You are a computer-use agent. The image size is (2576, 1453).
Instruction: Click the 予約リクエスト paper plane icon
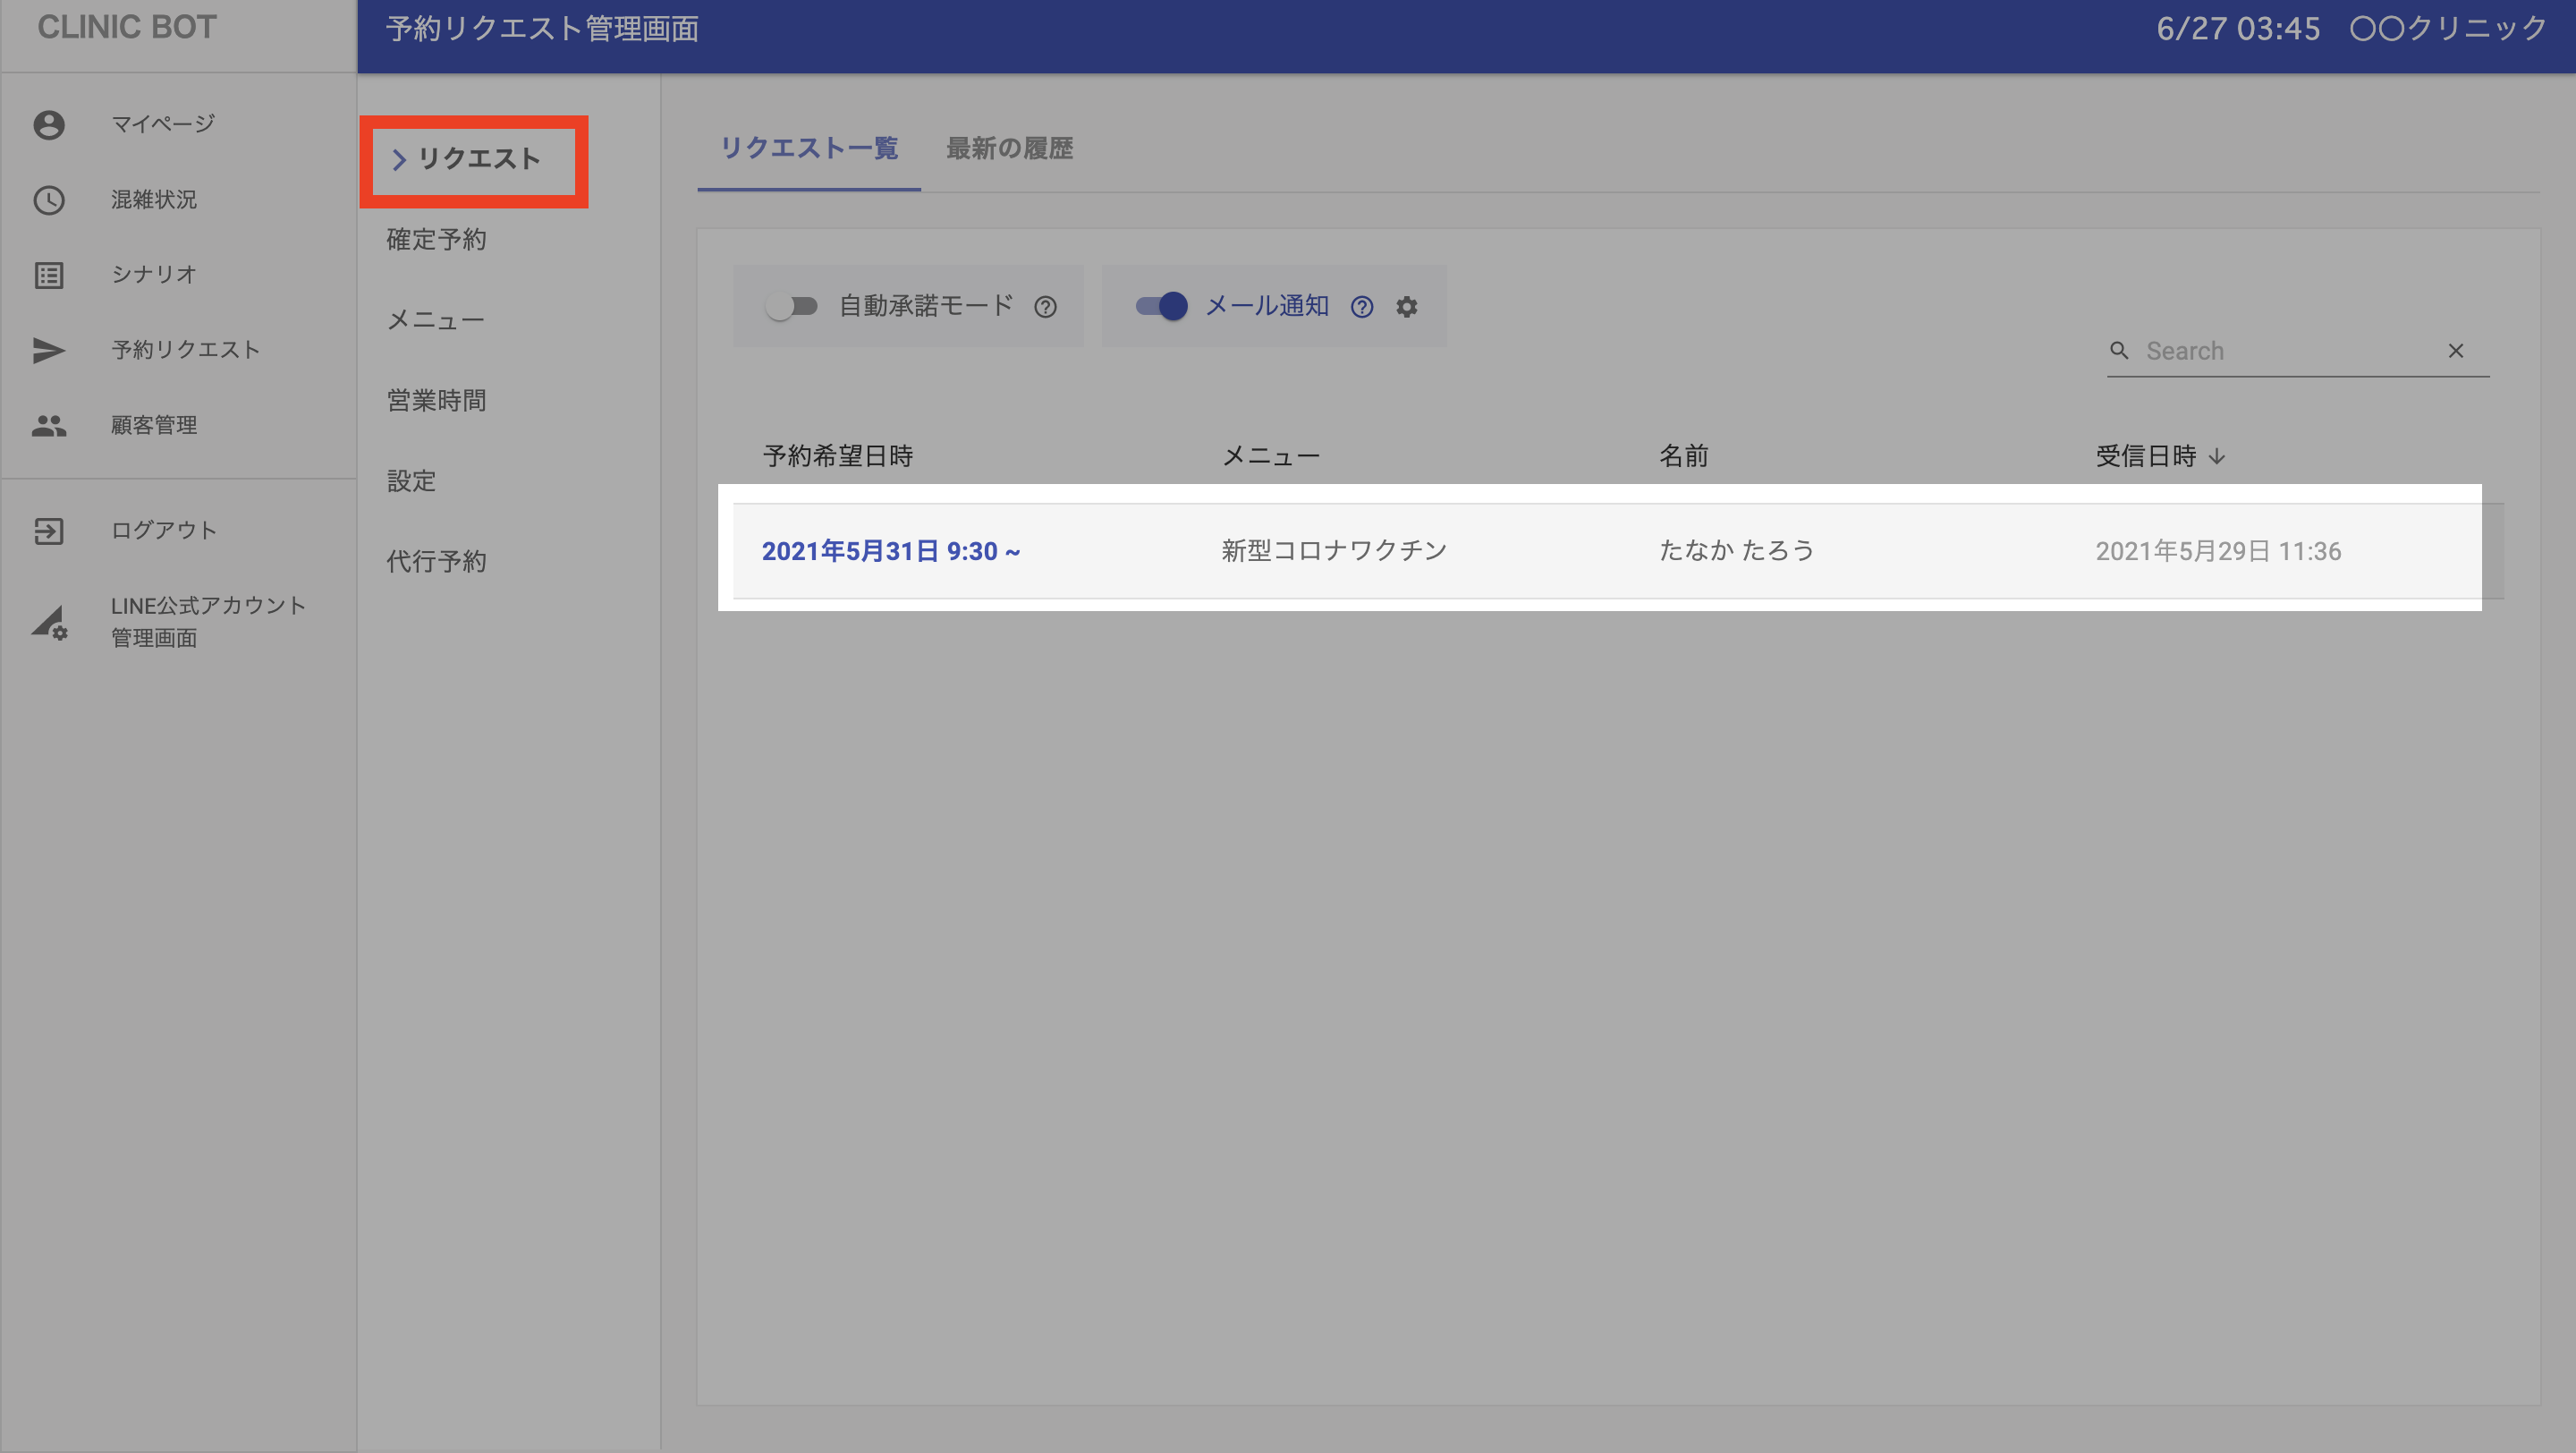49,350
